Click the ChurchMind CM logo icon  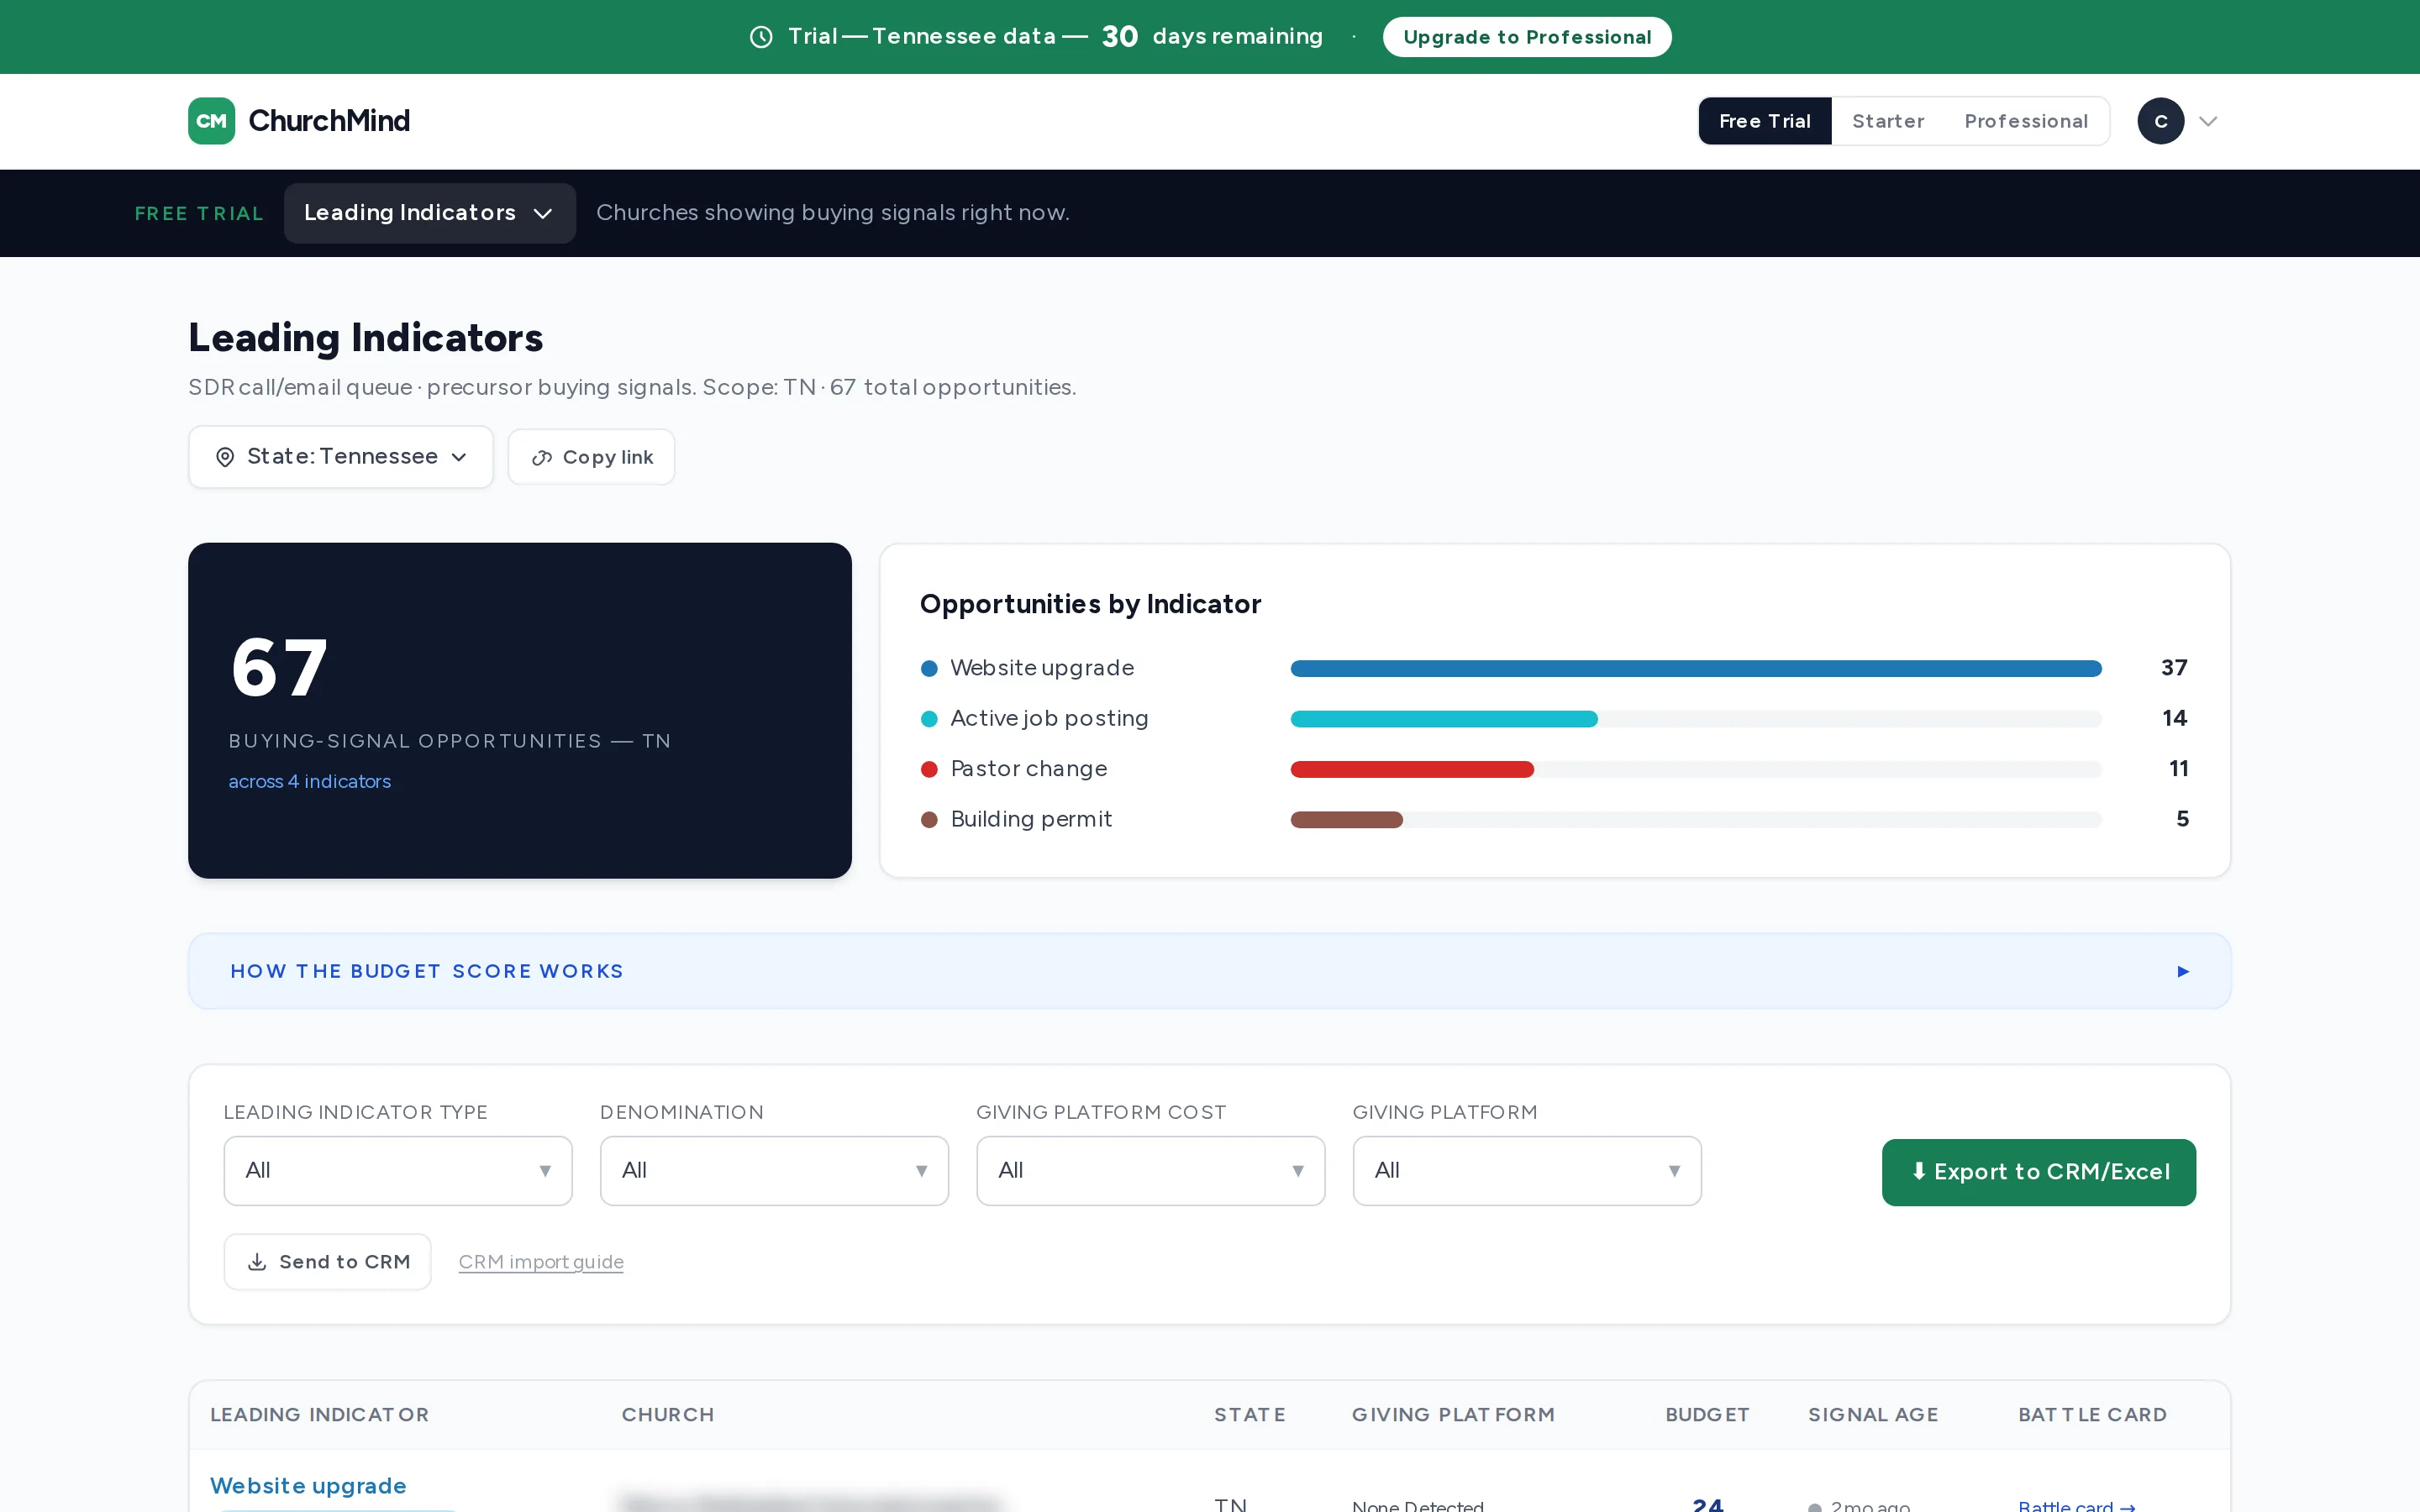point(211,121)
